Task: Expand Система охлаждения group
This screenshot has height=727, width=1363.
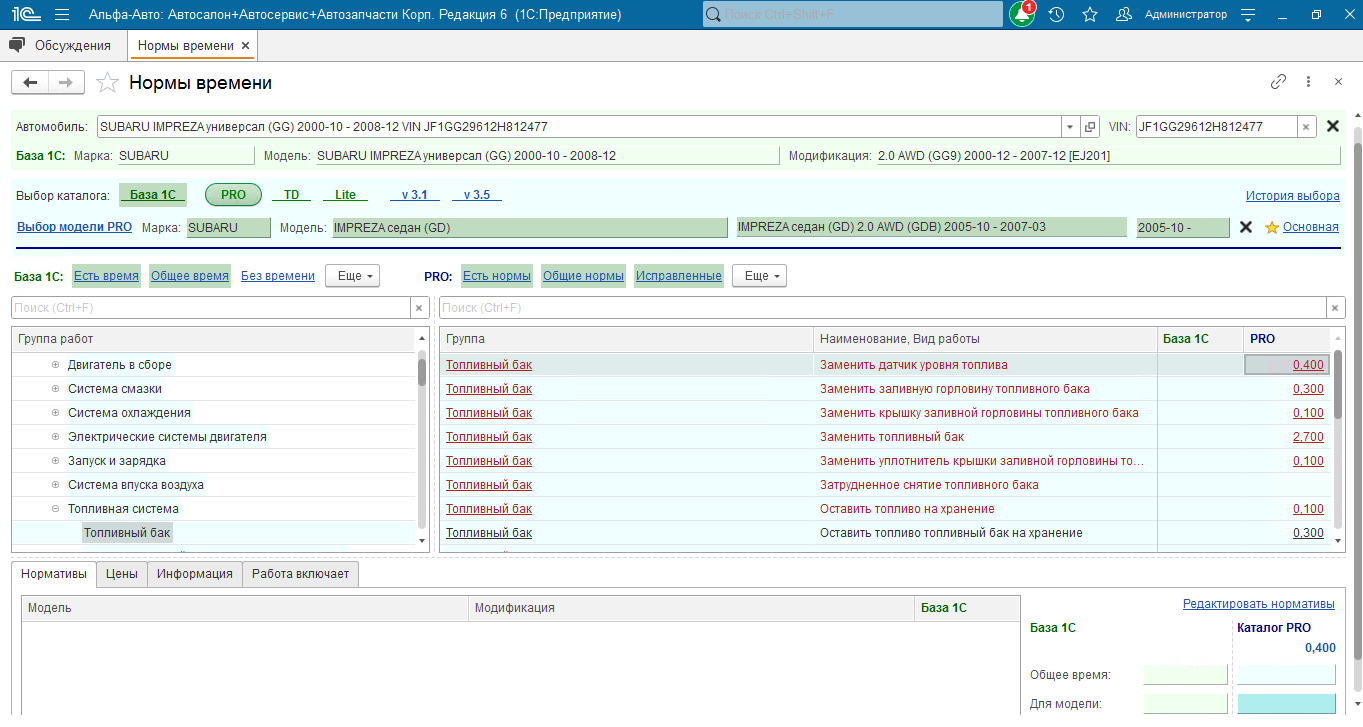Action: coord(56,413)
